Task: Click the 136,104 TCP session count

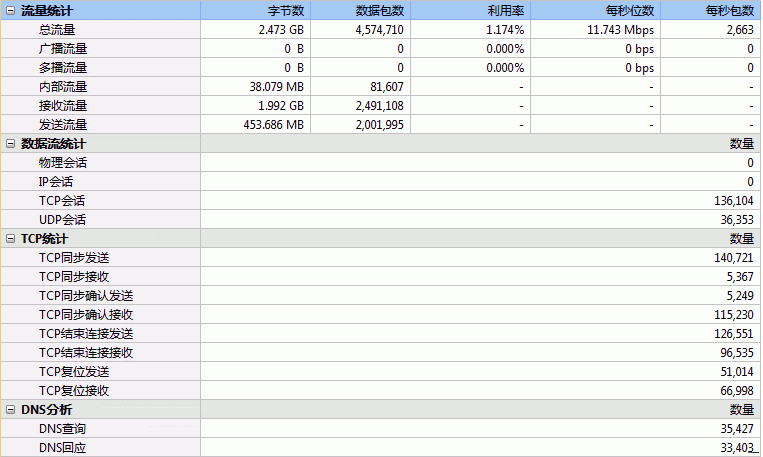Action: 733,201
